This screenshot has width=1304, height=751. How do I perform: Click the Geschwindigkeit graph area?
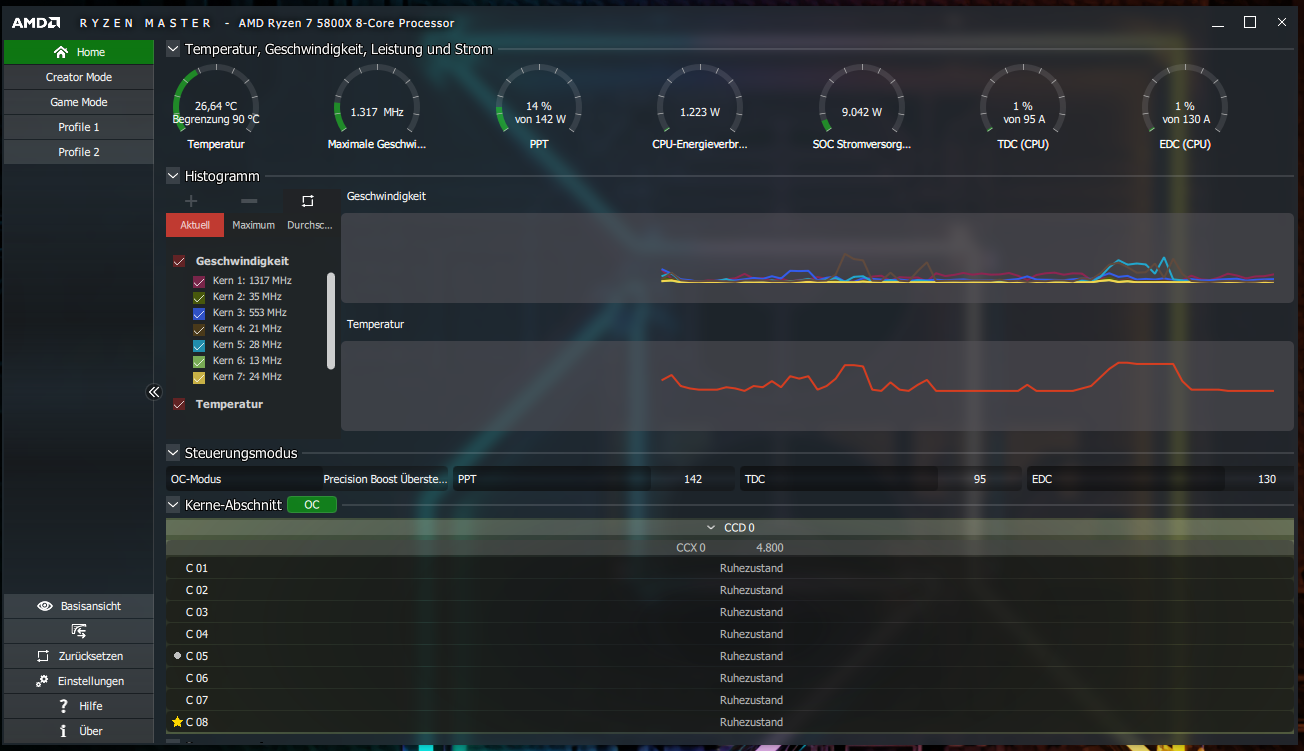[x=818, y=257]
